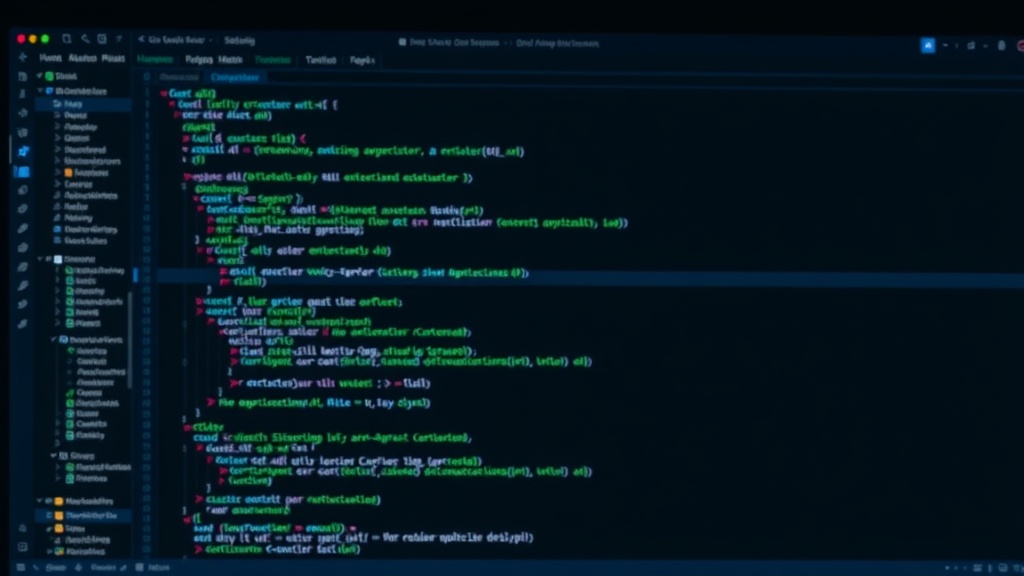Click the magnifier-like icon right of the window buttons
Viewport: 1024px width, 576px height.
(85, 39)
